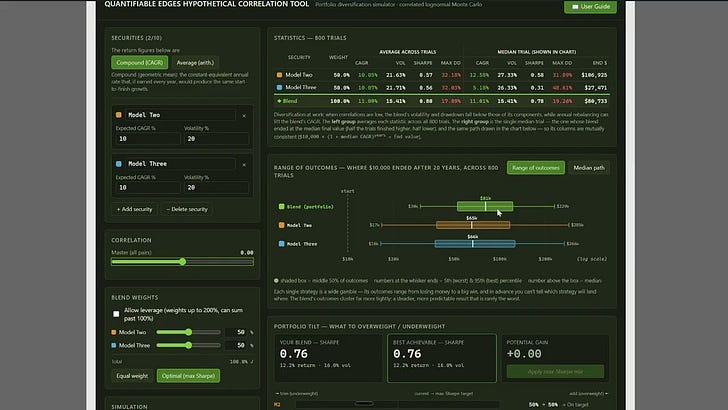Click the blue Model Three color swatch
Image resolution: width=728 pixels, height=410 pixels.
click(119, 163)
